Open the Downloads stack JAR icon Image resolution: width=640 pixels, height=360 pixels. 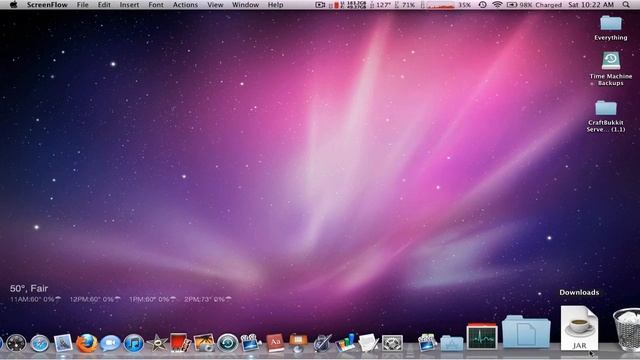pyautogui.click(x=579, y=328)
